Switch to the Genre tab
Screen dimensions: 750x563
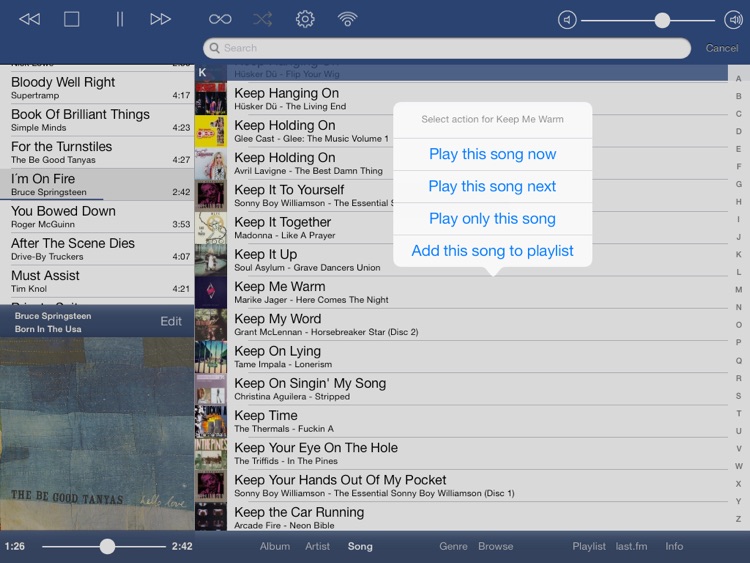click(x=453, y=546)
